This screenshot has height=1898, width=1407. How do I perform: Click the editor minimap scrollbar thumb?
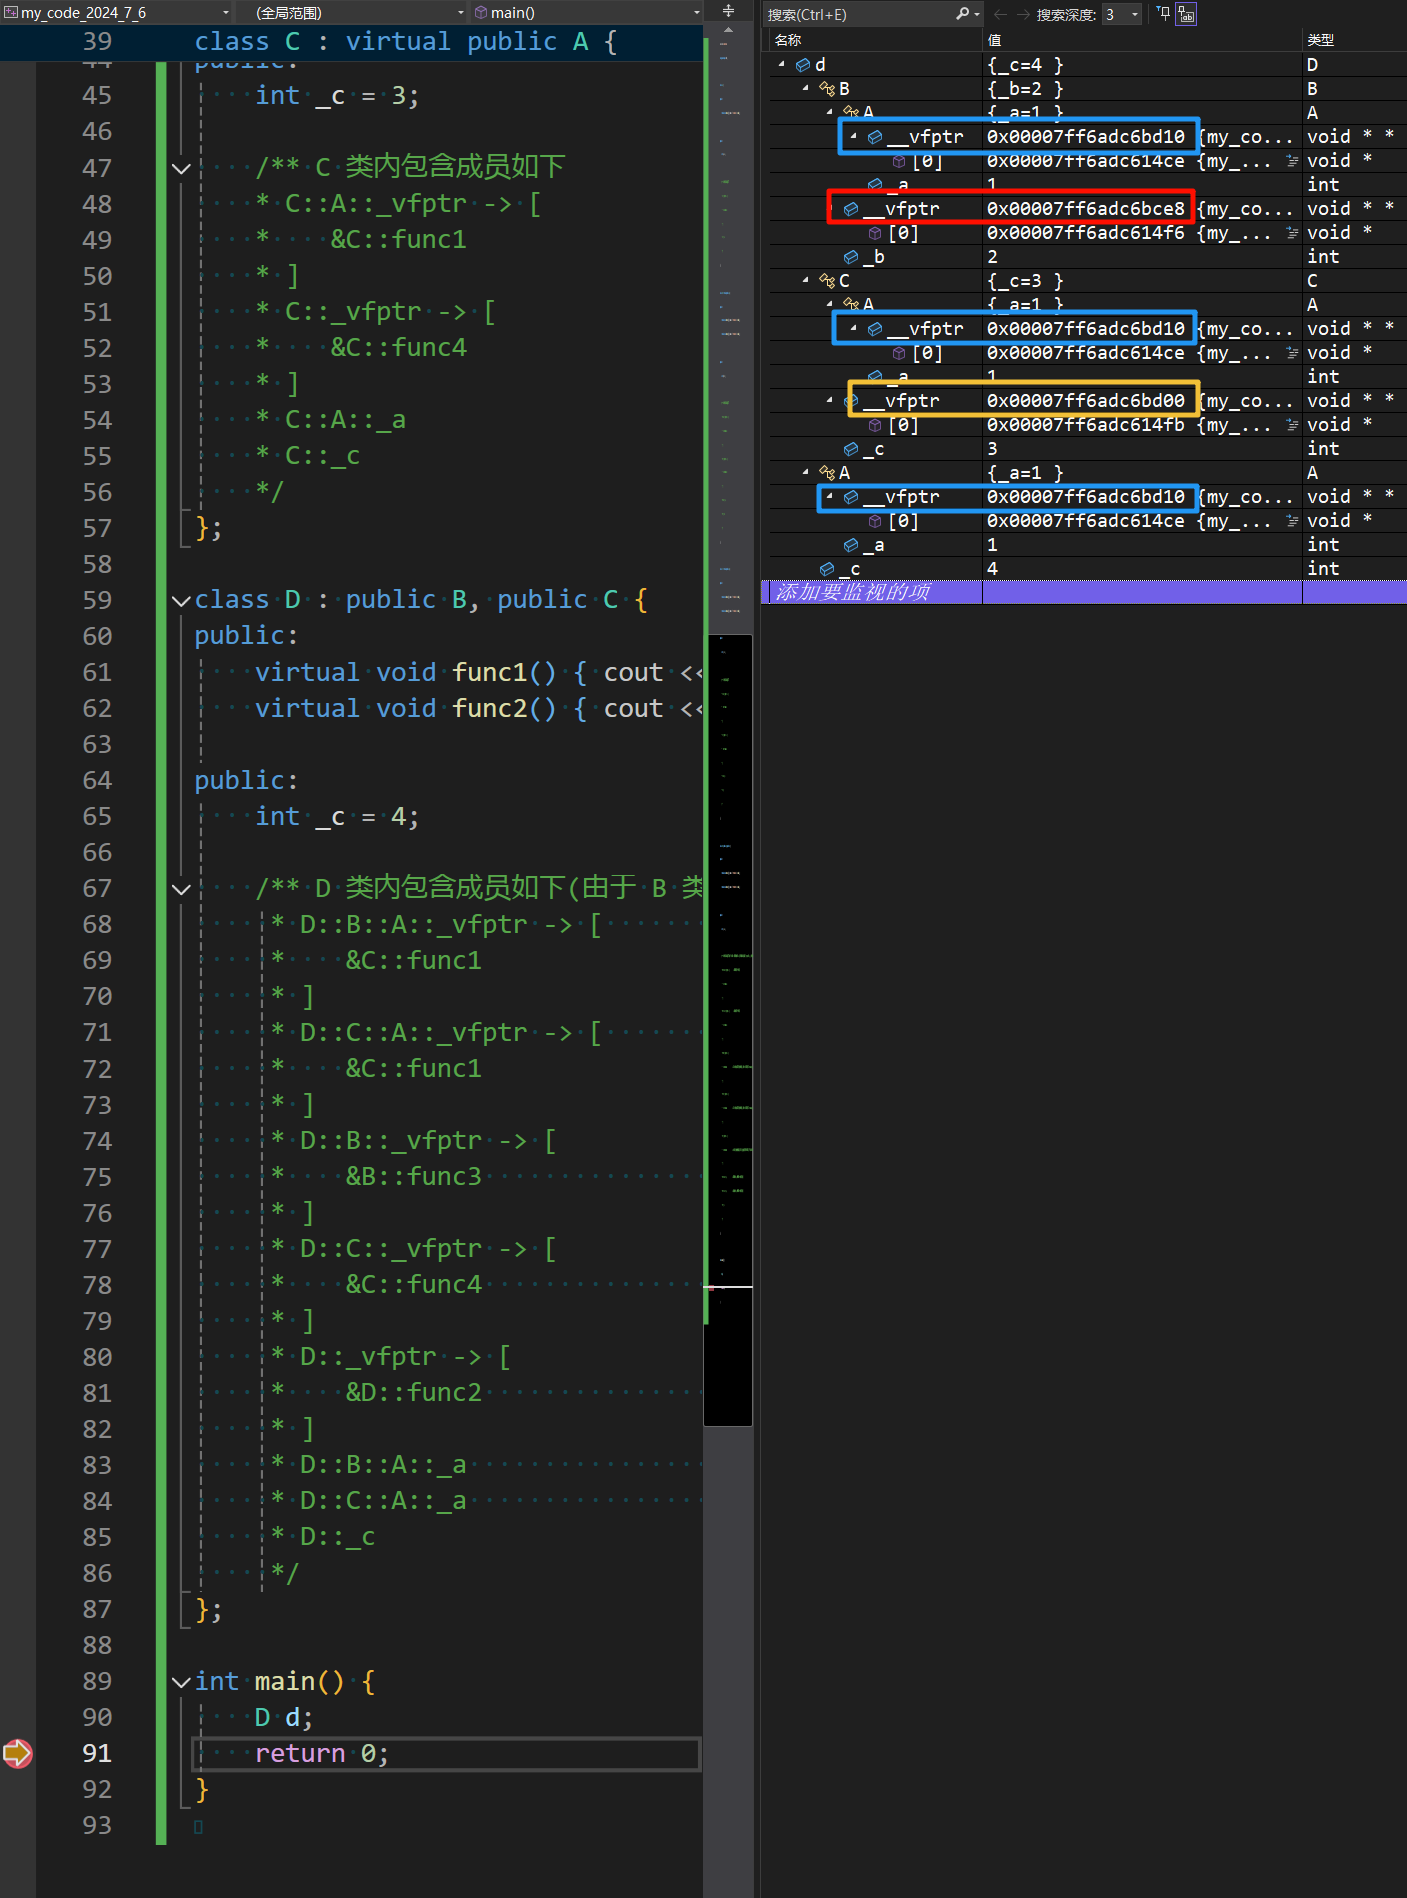tap(728, 1028)
